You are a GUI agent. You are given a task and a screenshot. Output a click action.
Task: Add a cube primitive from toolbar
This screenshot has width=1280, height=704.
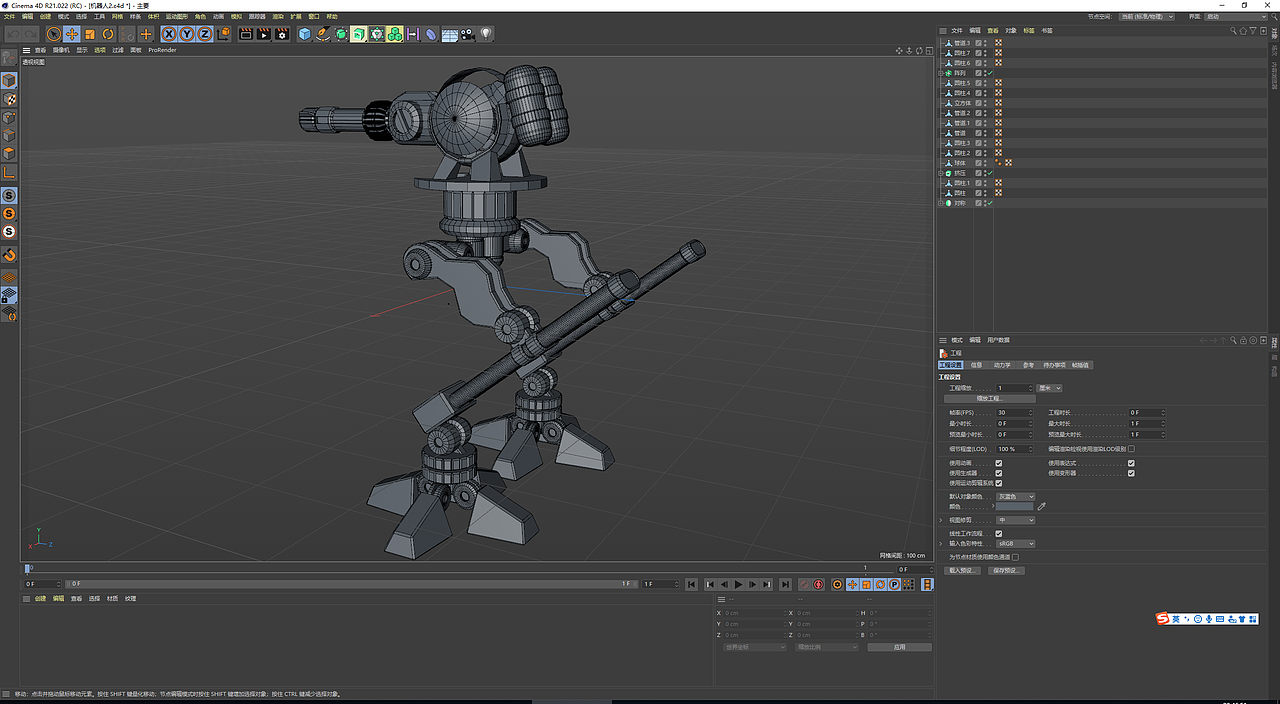[x=305, y=34]
